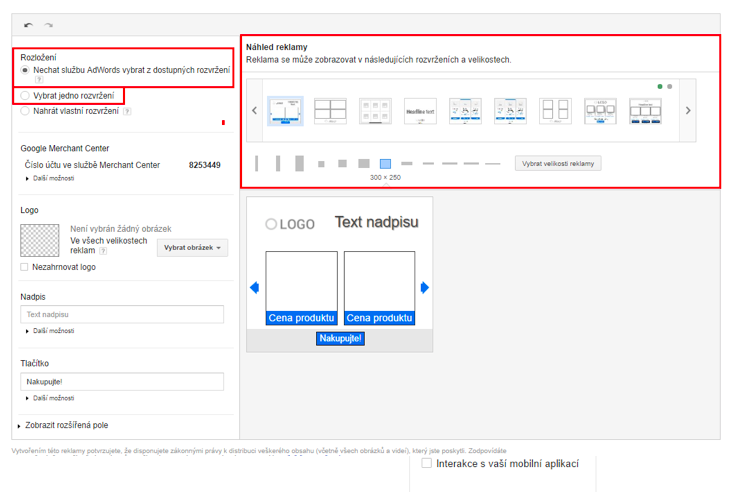Select the thinnest vertical skyscraper size icon
Image resolution: width=730 pixels, height=499 pixels.
[x=257, y=163]
